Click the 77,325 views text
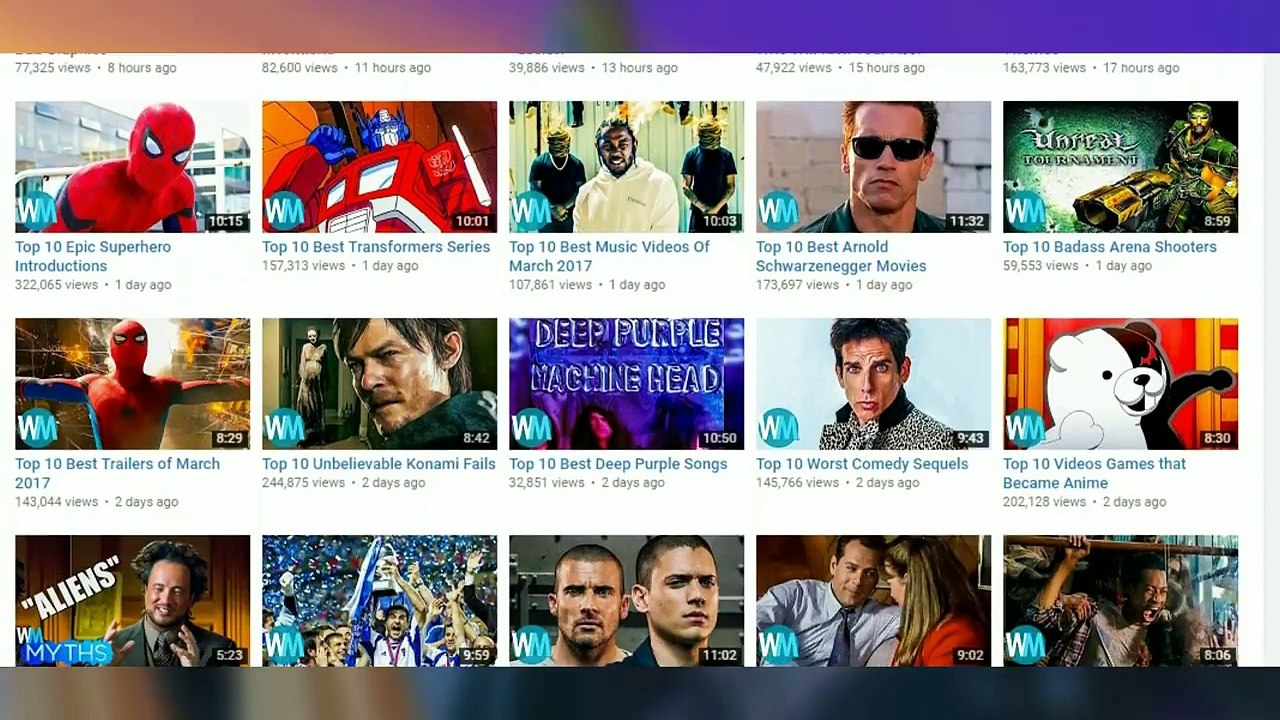Image resolution: width=1280 pixels, height=720 pixels. 53,68
